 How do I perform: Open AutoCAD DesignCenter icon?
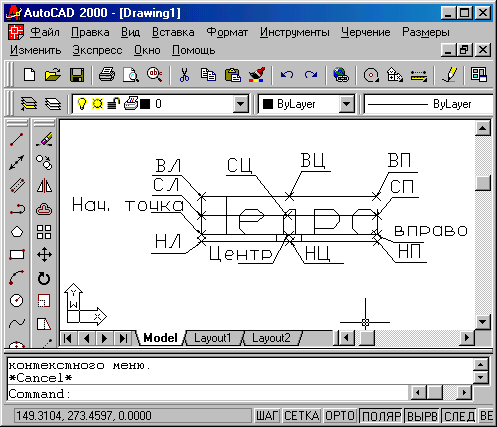click(479, 75)
